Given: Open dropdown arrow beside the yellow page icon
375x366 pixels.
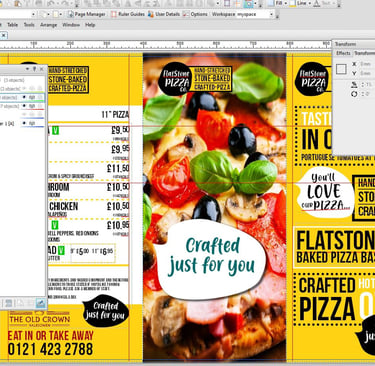Looking at the screenshot, I should click(x=61, y=14).
